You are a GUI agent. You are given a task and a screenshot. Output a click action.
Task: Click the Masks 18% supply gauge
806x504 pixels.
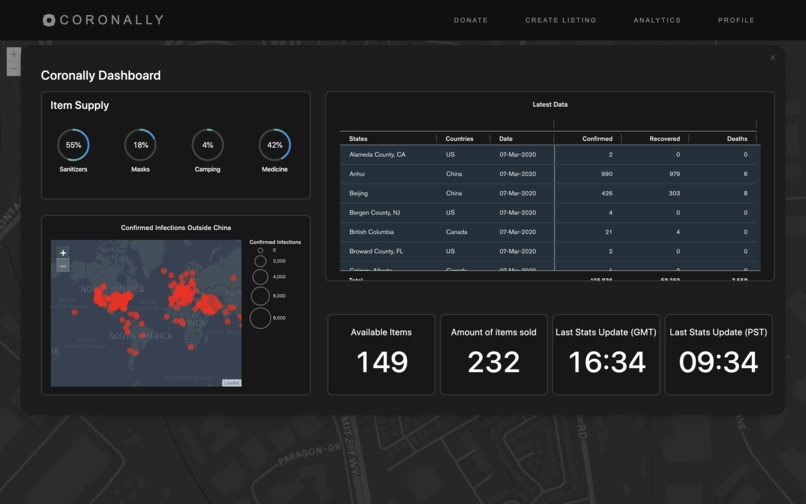point(140,145)
